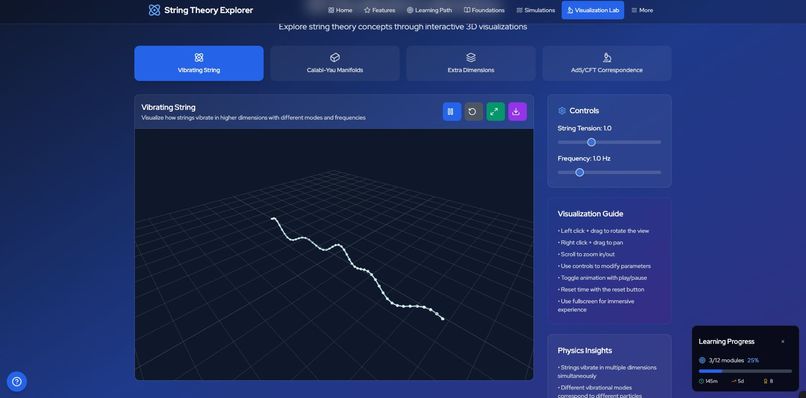Expand the More menu
This screenshot has height=398, width=806.
[x=642, y=10]
